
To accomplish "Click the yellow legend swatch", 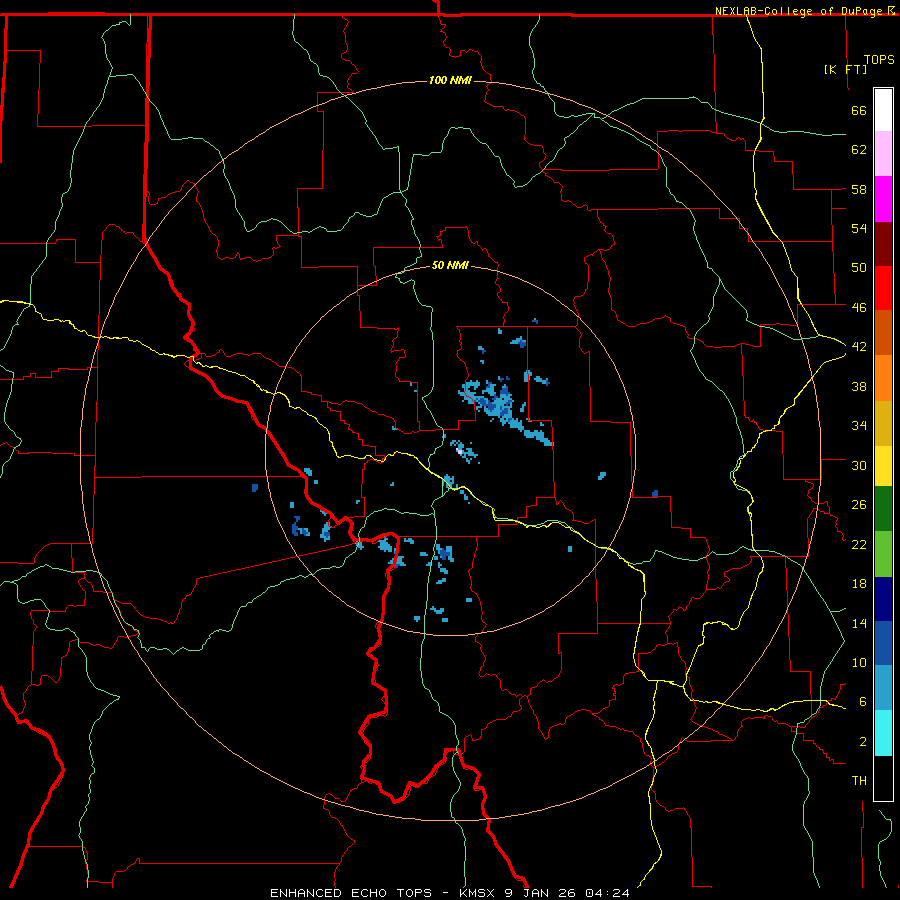I will (883, 465).
